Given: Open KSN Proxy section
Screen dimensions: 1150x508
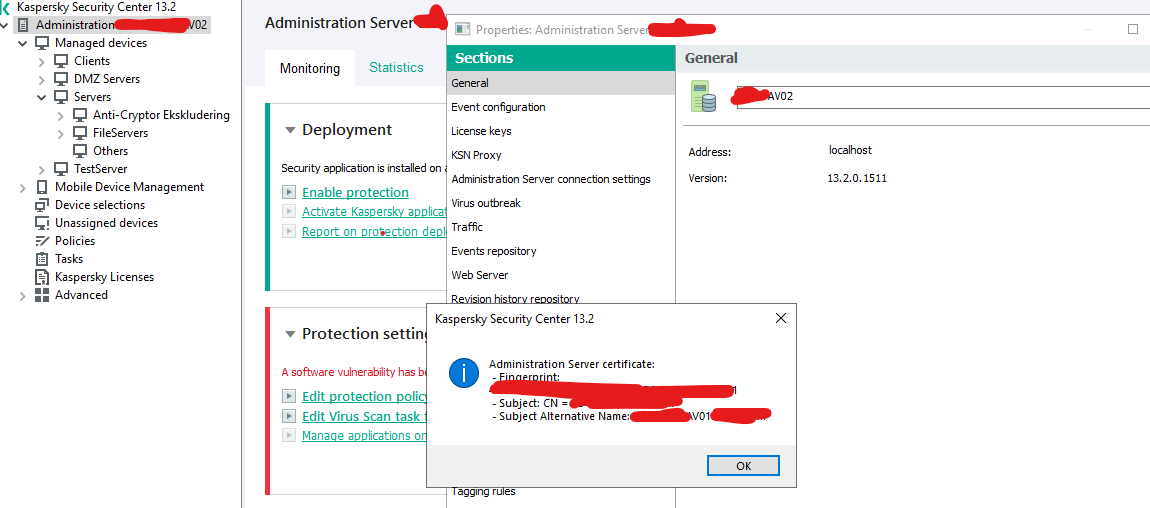Looking at the screenshot, I should pyautogui.click(x=476, y=155).
